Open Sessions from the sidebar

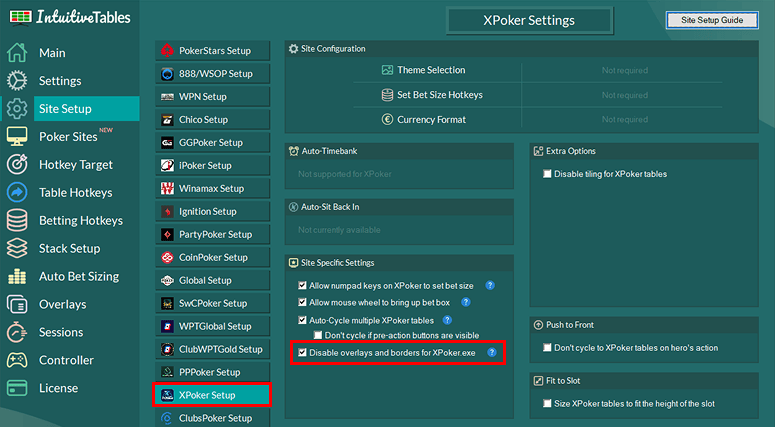click(61, 332)
